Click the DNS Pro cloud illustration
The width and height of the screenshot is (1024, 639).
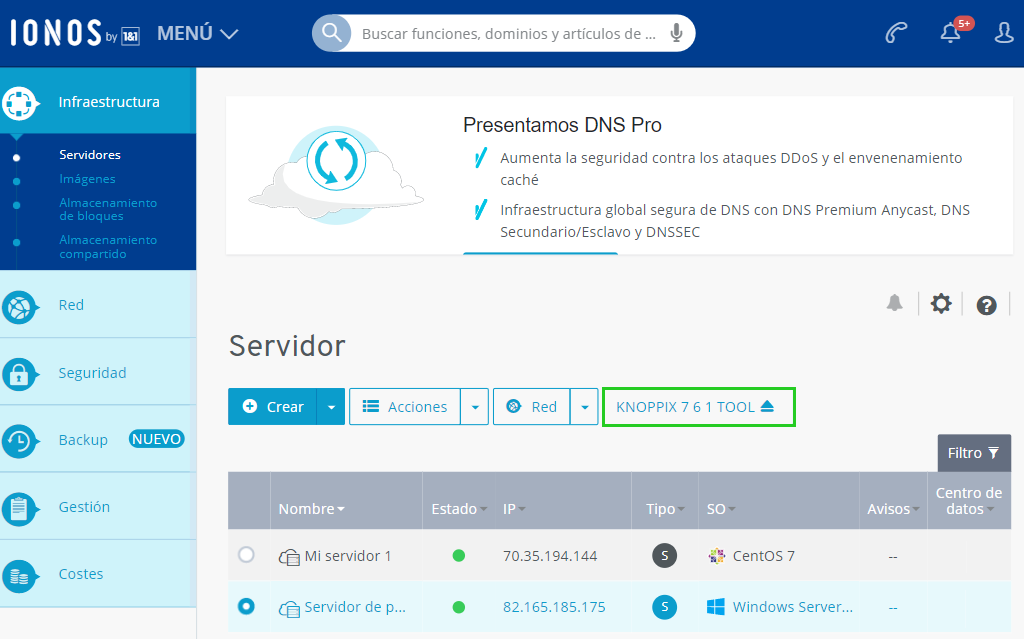point(336,175)
